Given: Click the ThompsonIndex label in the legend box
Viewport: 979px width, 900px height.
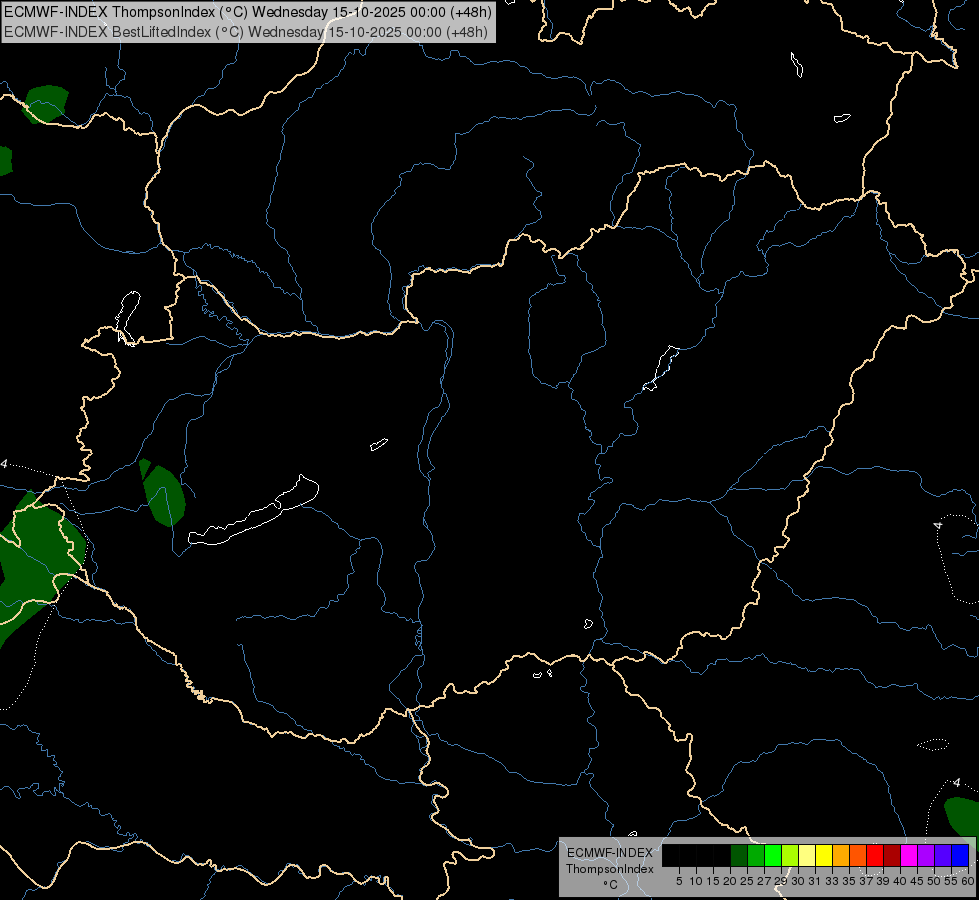Looking at the screenshot, I should (x=609, y=869).
